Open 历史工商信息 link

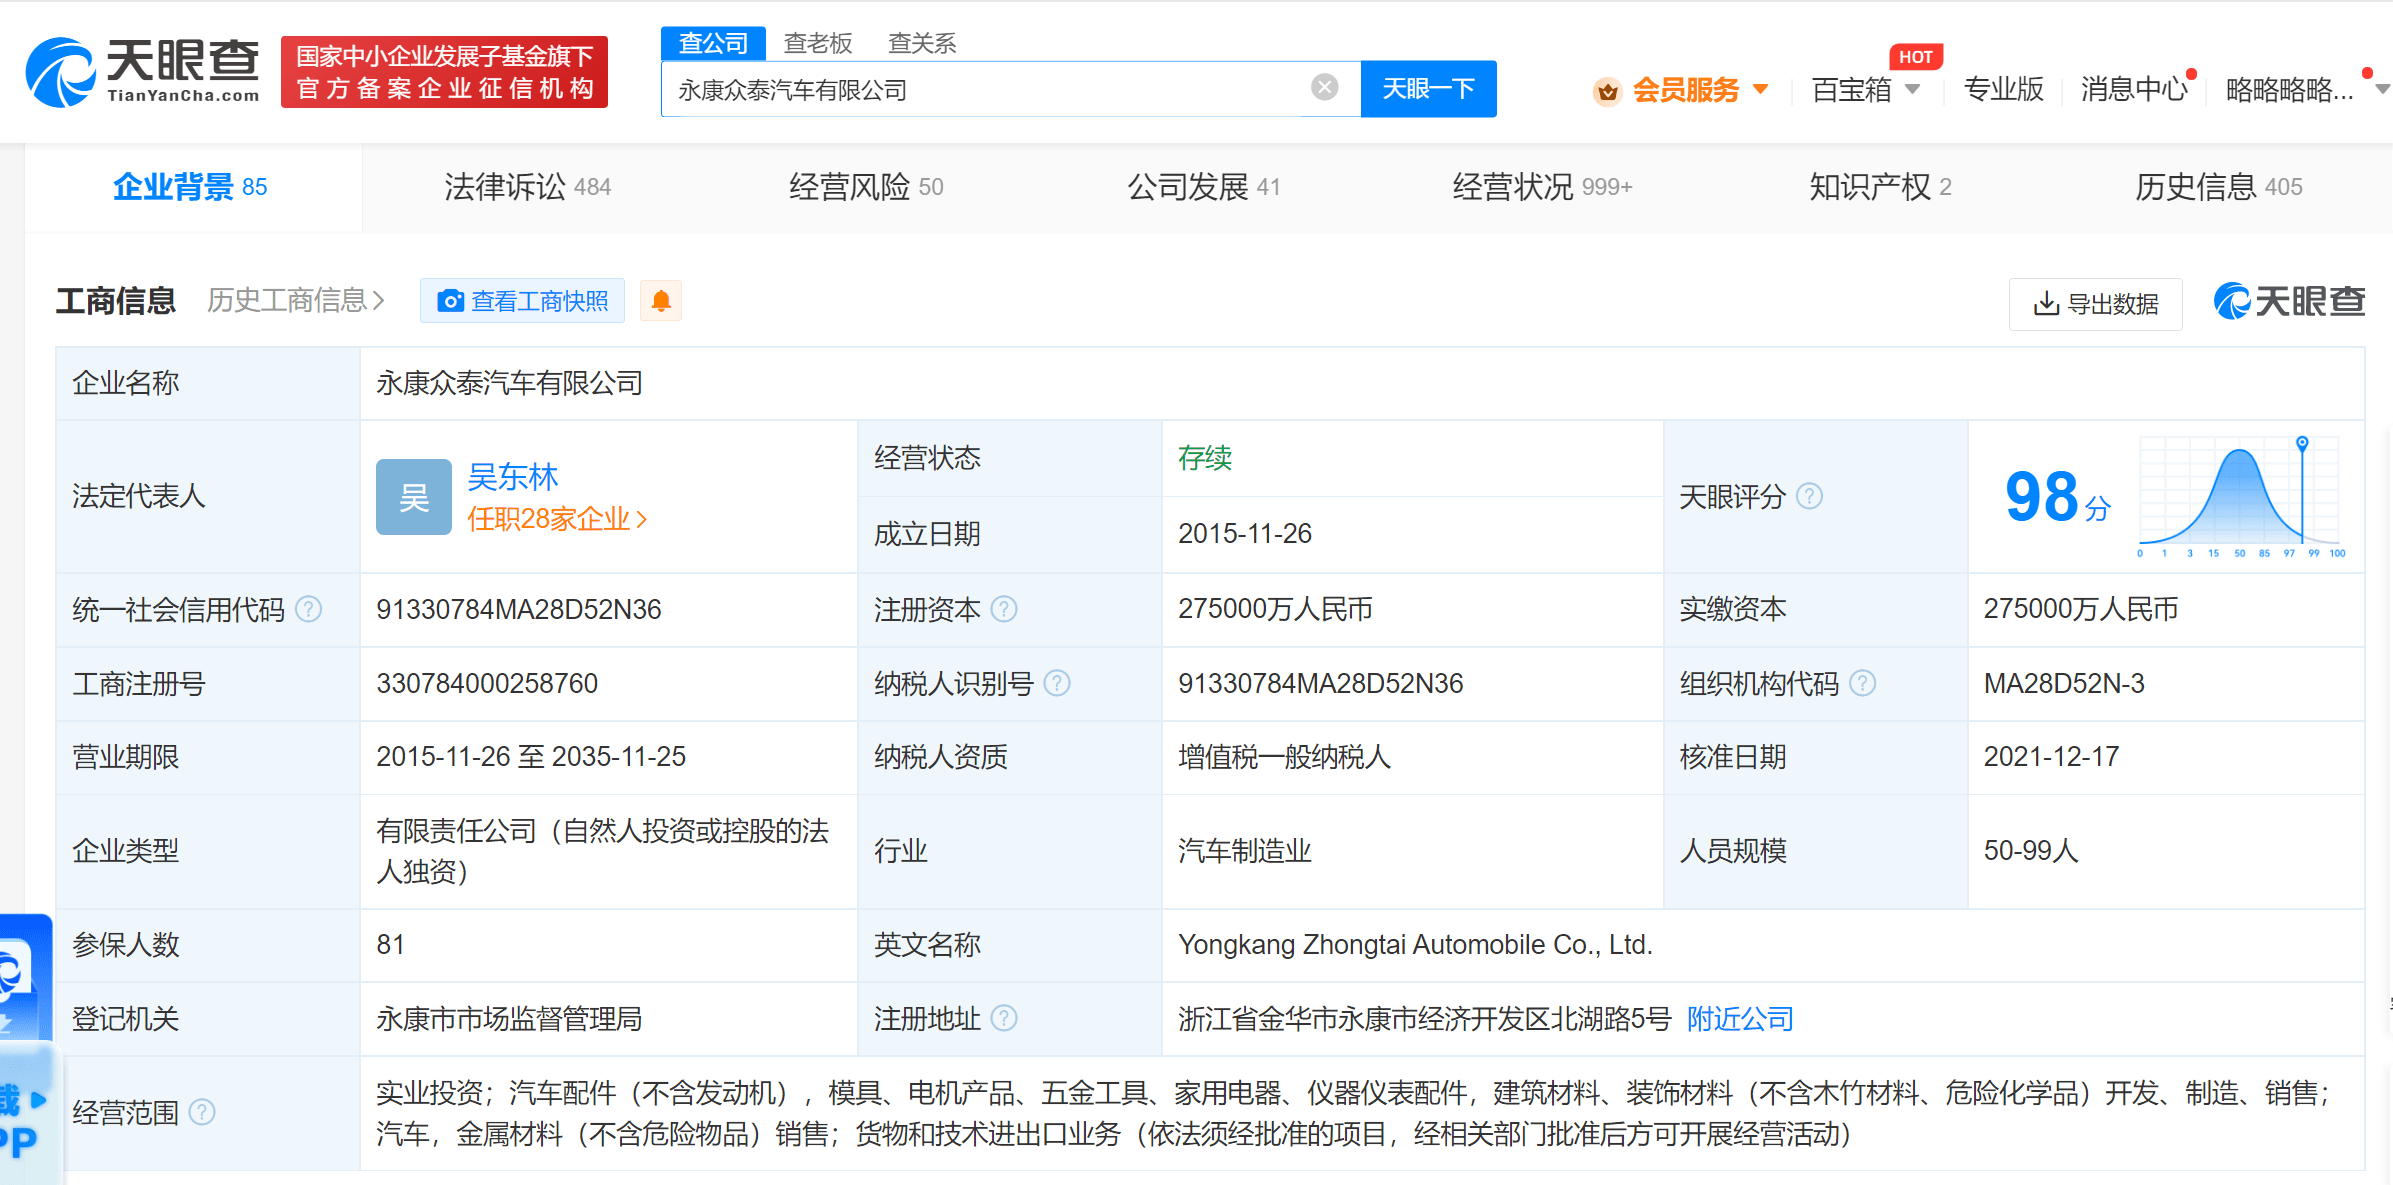[x=296, y=300]
